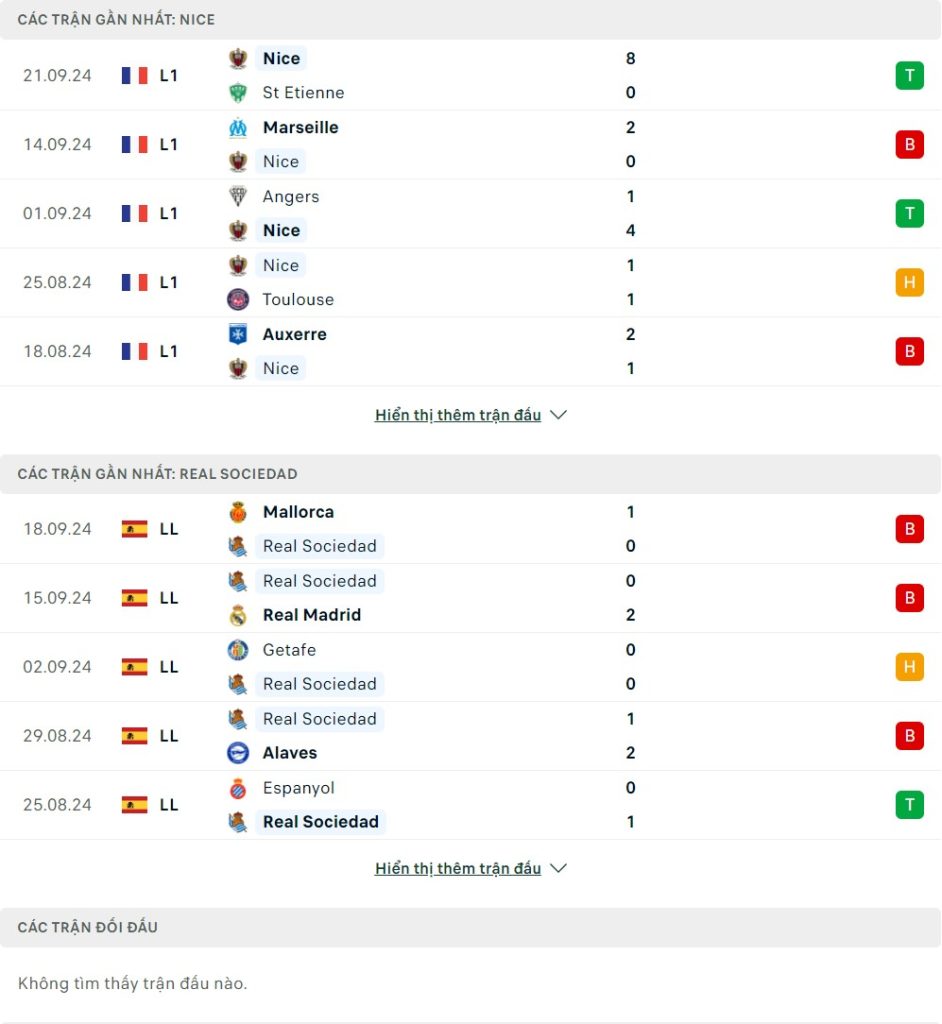
Task: Open Hiển thị thêm trận đấu link under Real Sociedad
Action: (x=458, y=869)
